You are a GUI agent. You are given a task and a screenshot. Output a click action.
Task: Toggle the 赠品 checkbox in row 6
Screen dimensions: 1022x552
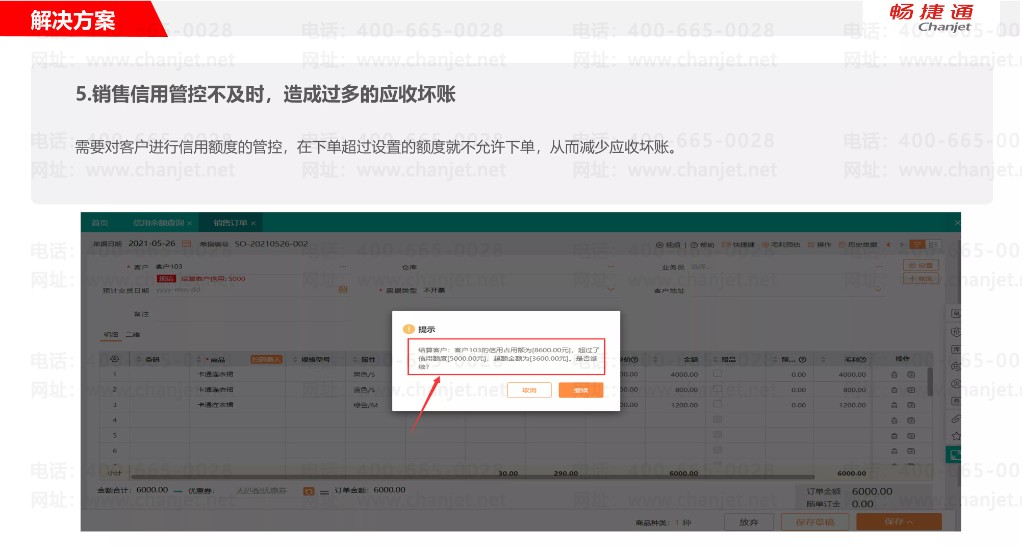717,450
